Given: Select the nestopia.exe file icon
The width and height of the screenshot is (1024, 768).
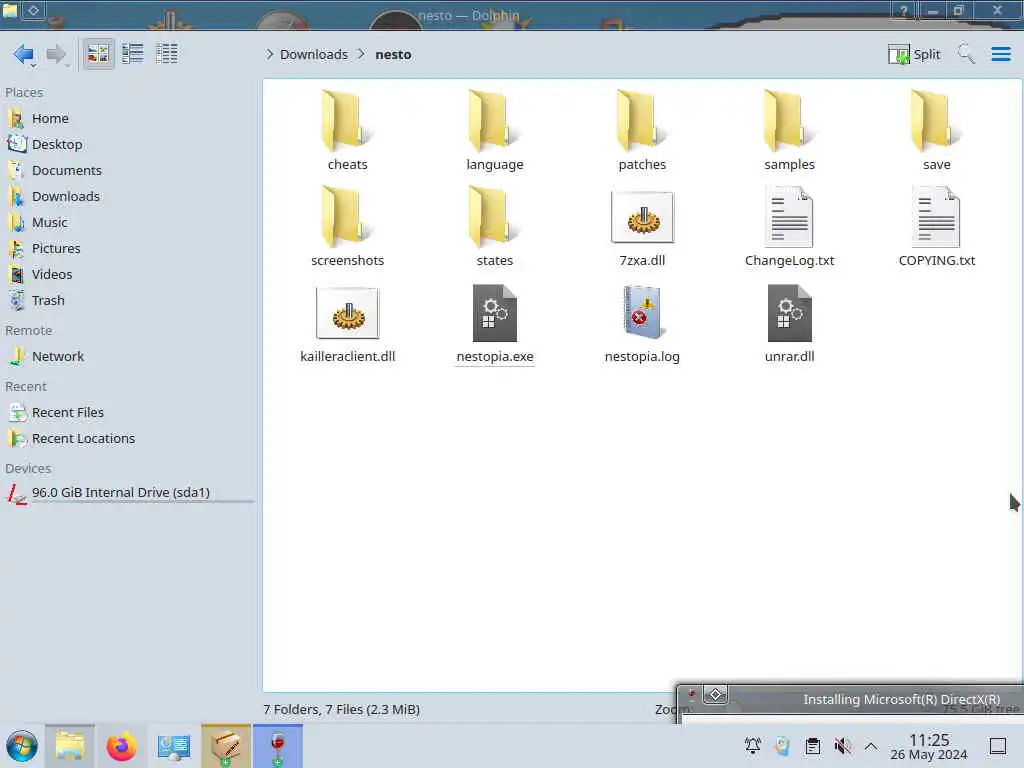Looking at the screenshot, I should click(494, 313).
